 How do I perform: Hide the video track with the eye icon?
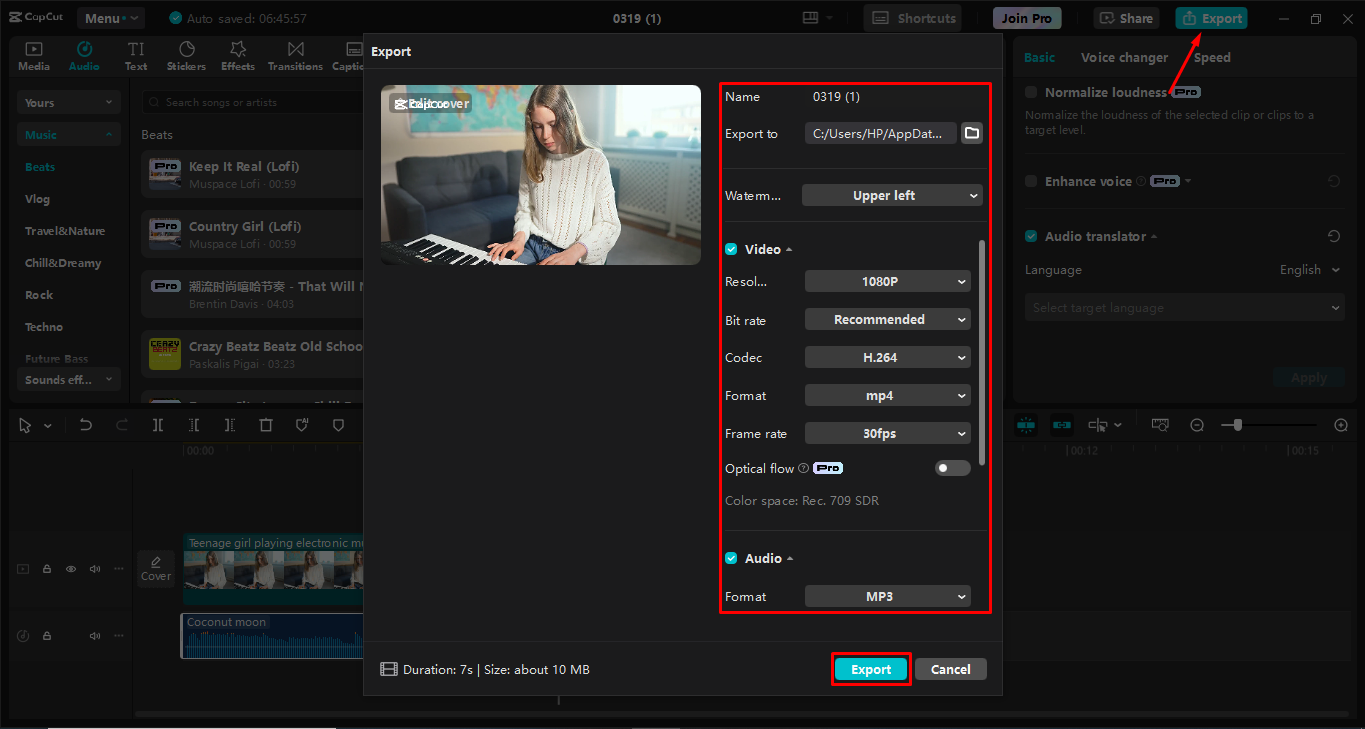70,568
